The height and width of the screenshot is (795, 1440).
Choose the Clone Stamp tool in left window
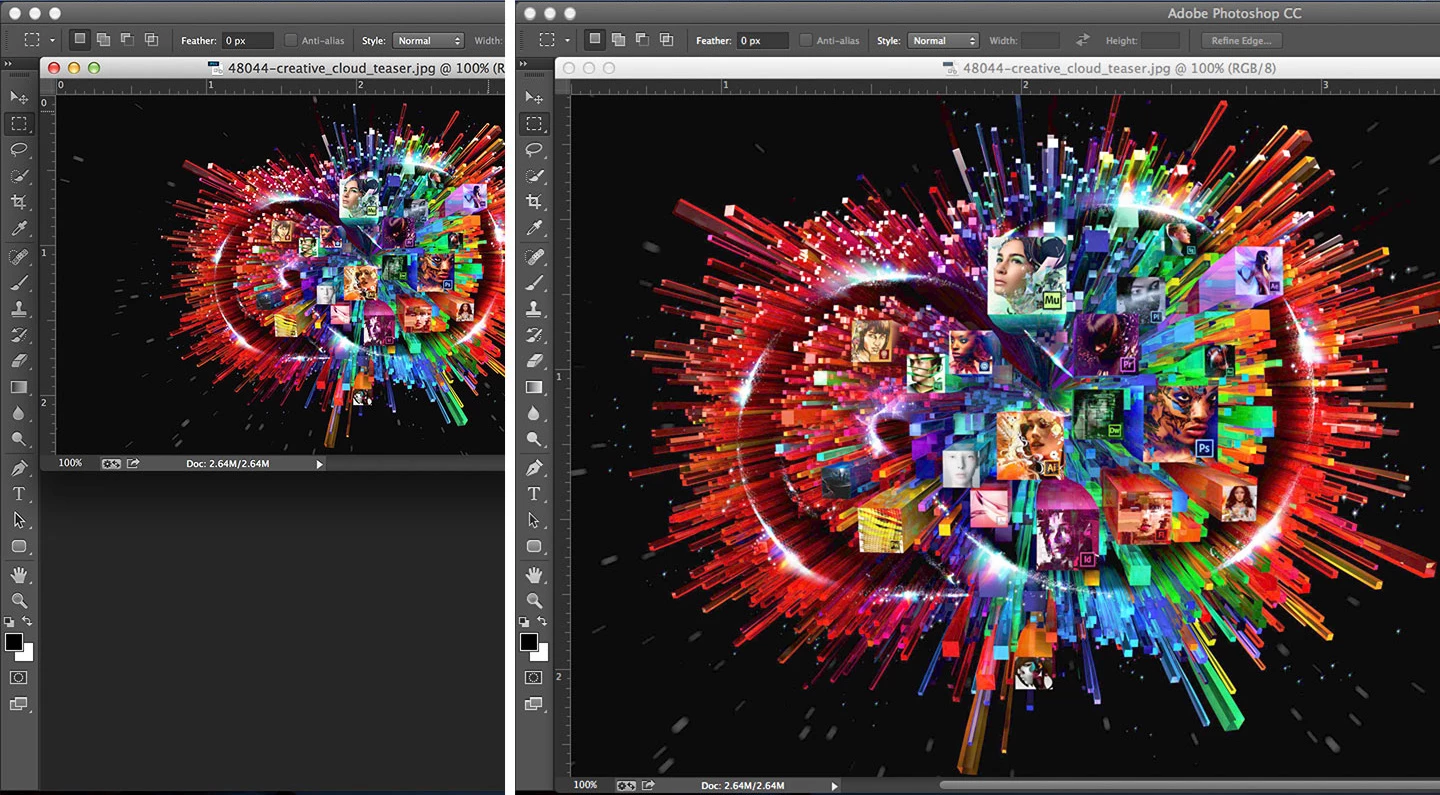(x=19, y=309)
